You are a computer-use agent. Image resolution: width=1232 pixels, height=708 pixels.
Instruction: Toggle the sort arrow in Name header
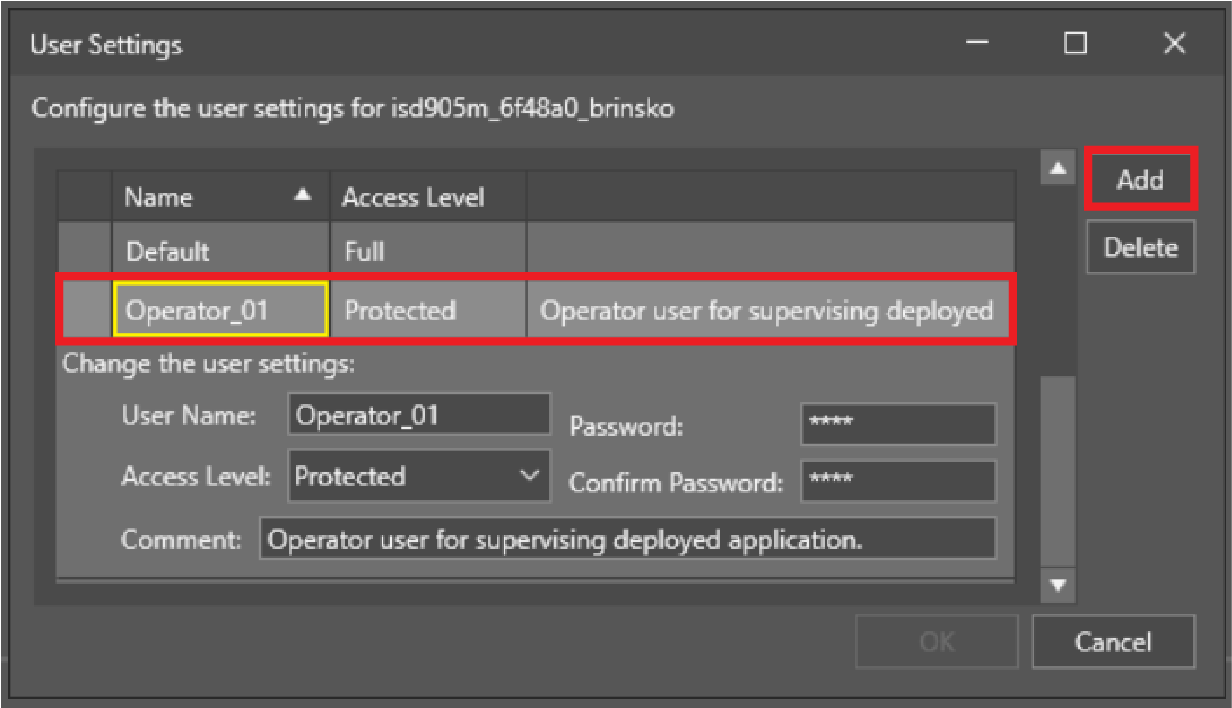304,196
